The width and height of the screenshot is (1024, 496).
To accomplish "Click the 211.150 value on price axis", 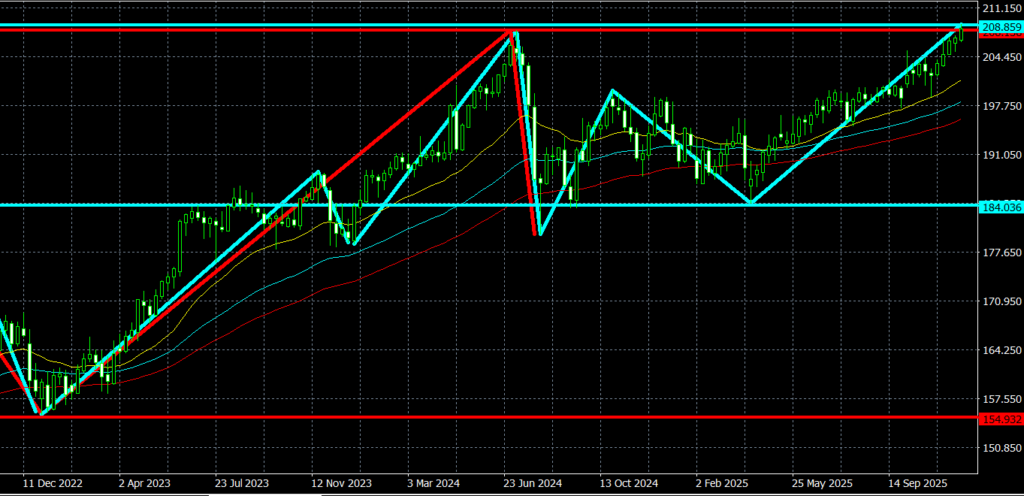I will [x=1000, y=8].
